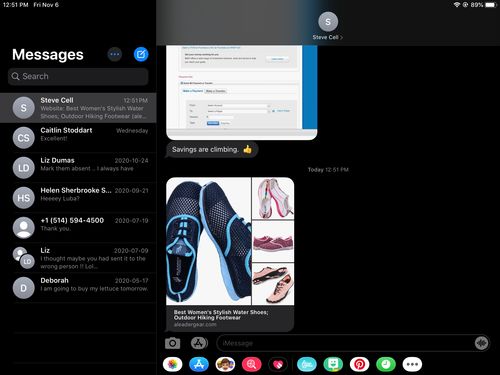
Task: Open the teal handwriting app in the drawer
Action: 307,364
